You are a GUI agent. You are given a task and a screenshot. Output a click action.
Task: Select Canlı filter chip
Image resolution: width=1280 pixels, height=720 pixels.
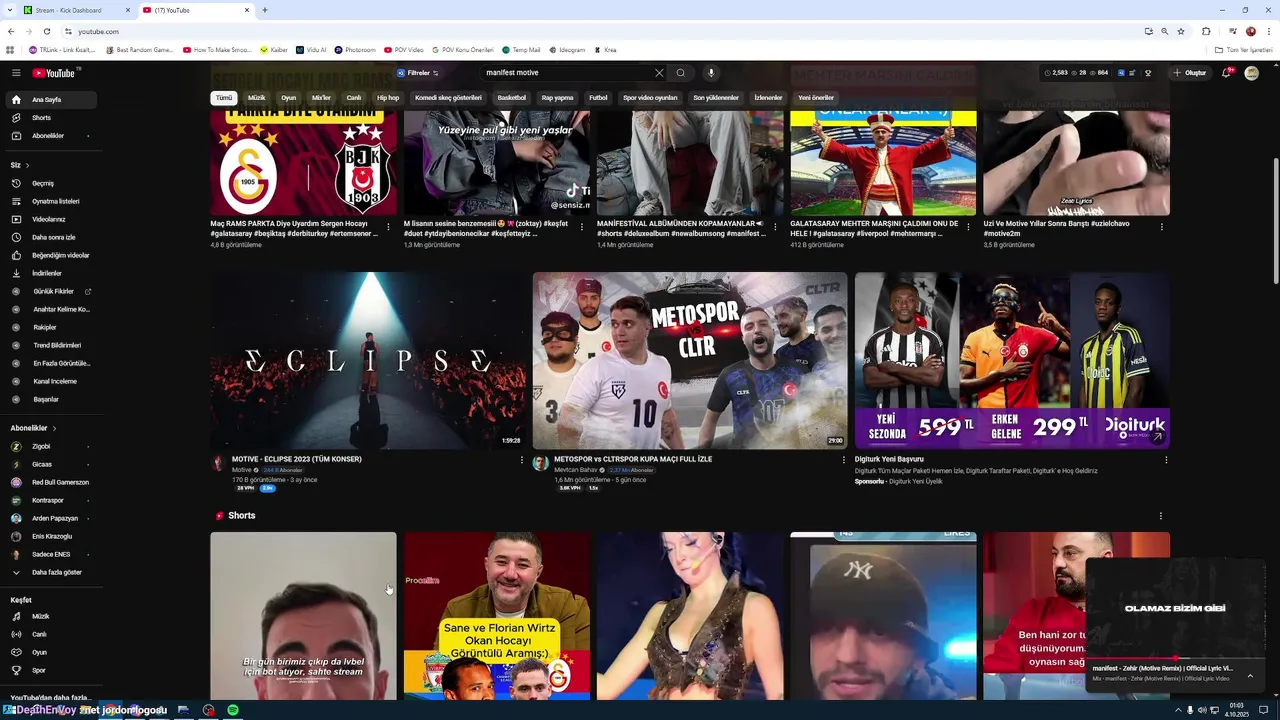(354, 98)
